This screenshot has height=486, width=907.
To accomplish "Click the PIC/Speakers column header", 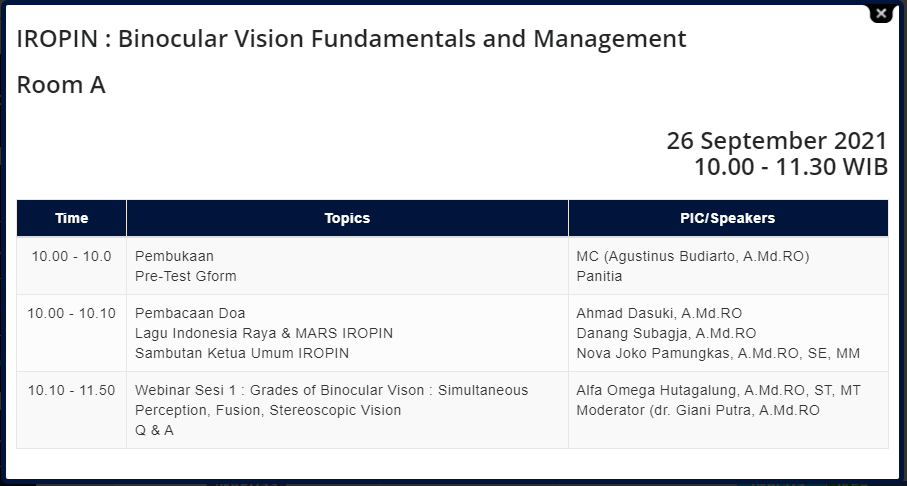I will coord(728,218).
